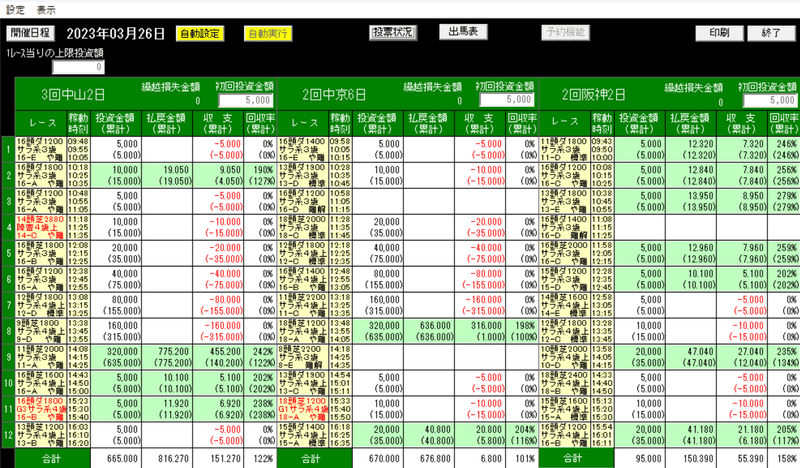Click Chukyo balance cell 316,000
800x468 pixels.
click(480, 331)
